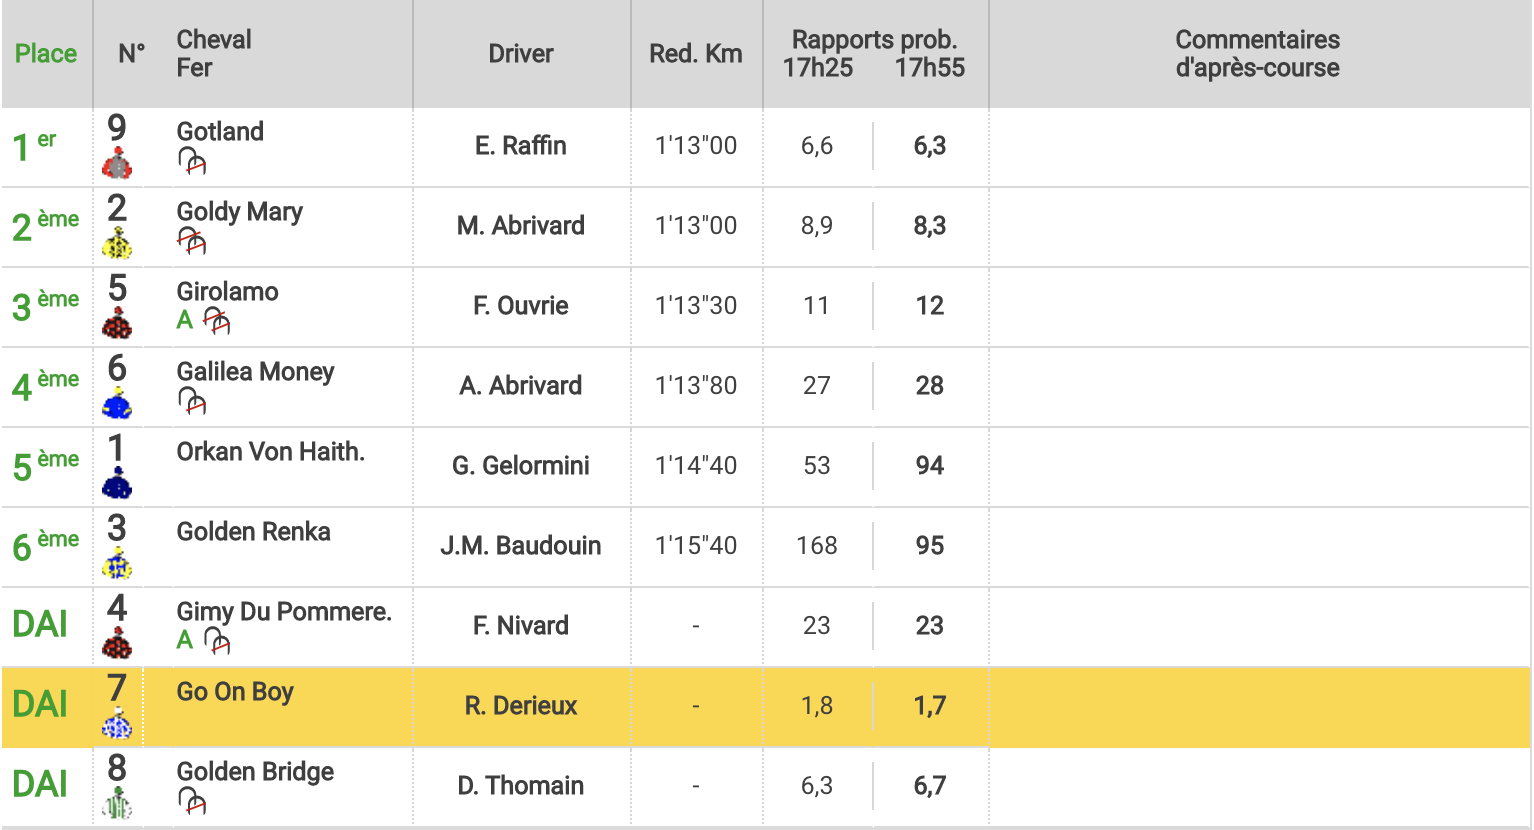Open the horse name Go On Boy
The width and height of the screenshot is (1534, 830).
[235, 692]
